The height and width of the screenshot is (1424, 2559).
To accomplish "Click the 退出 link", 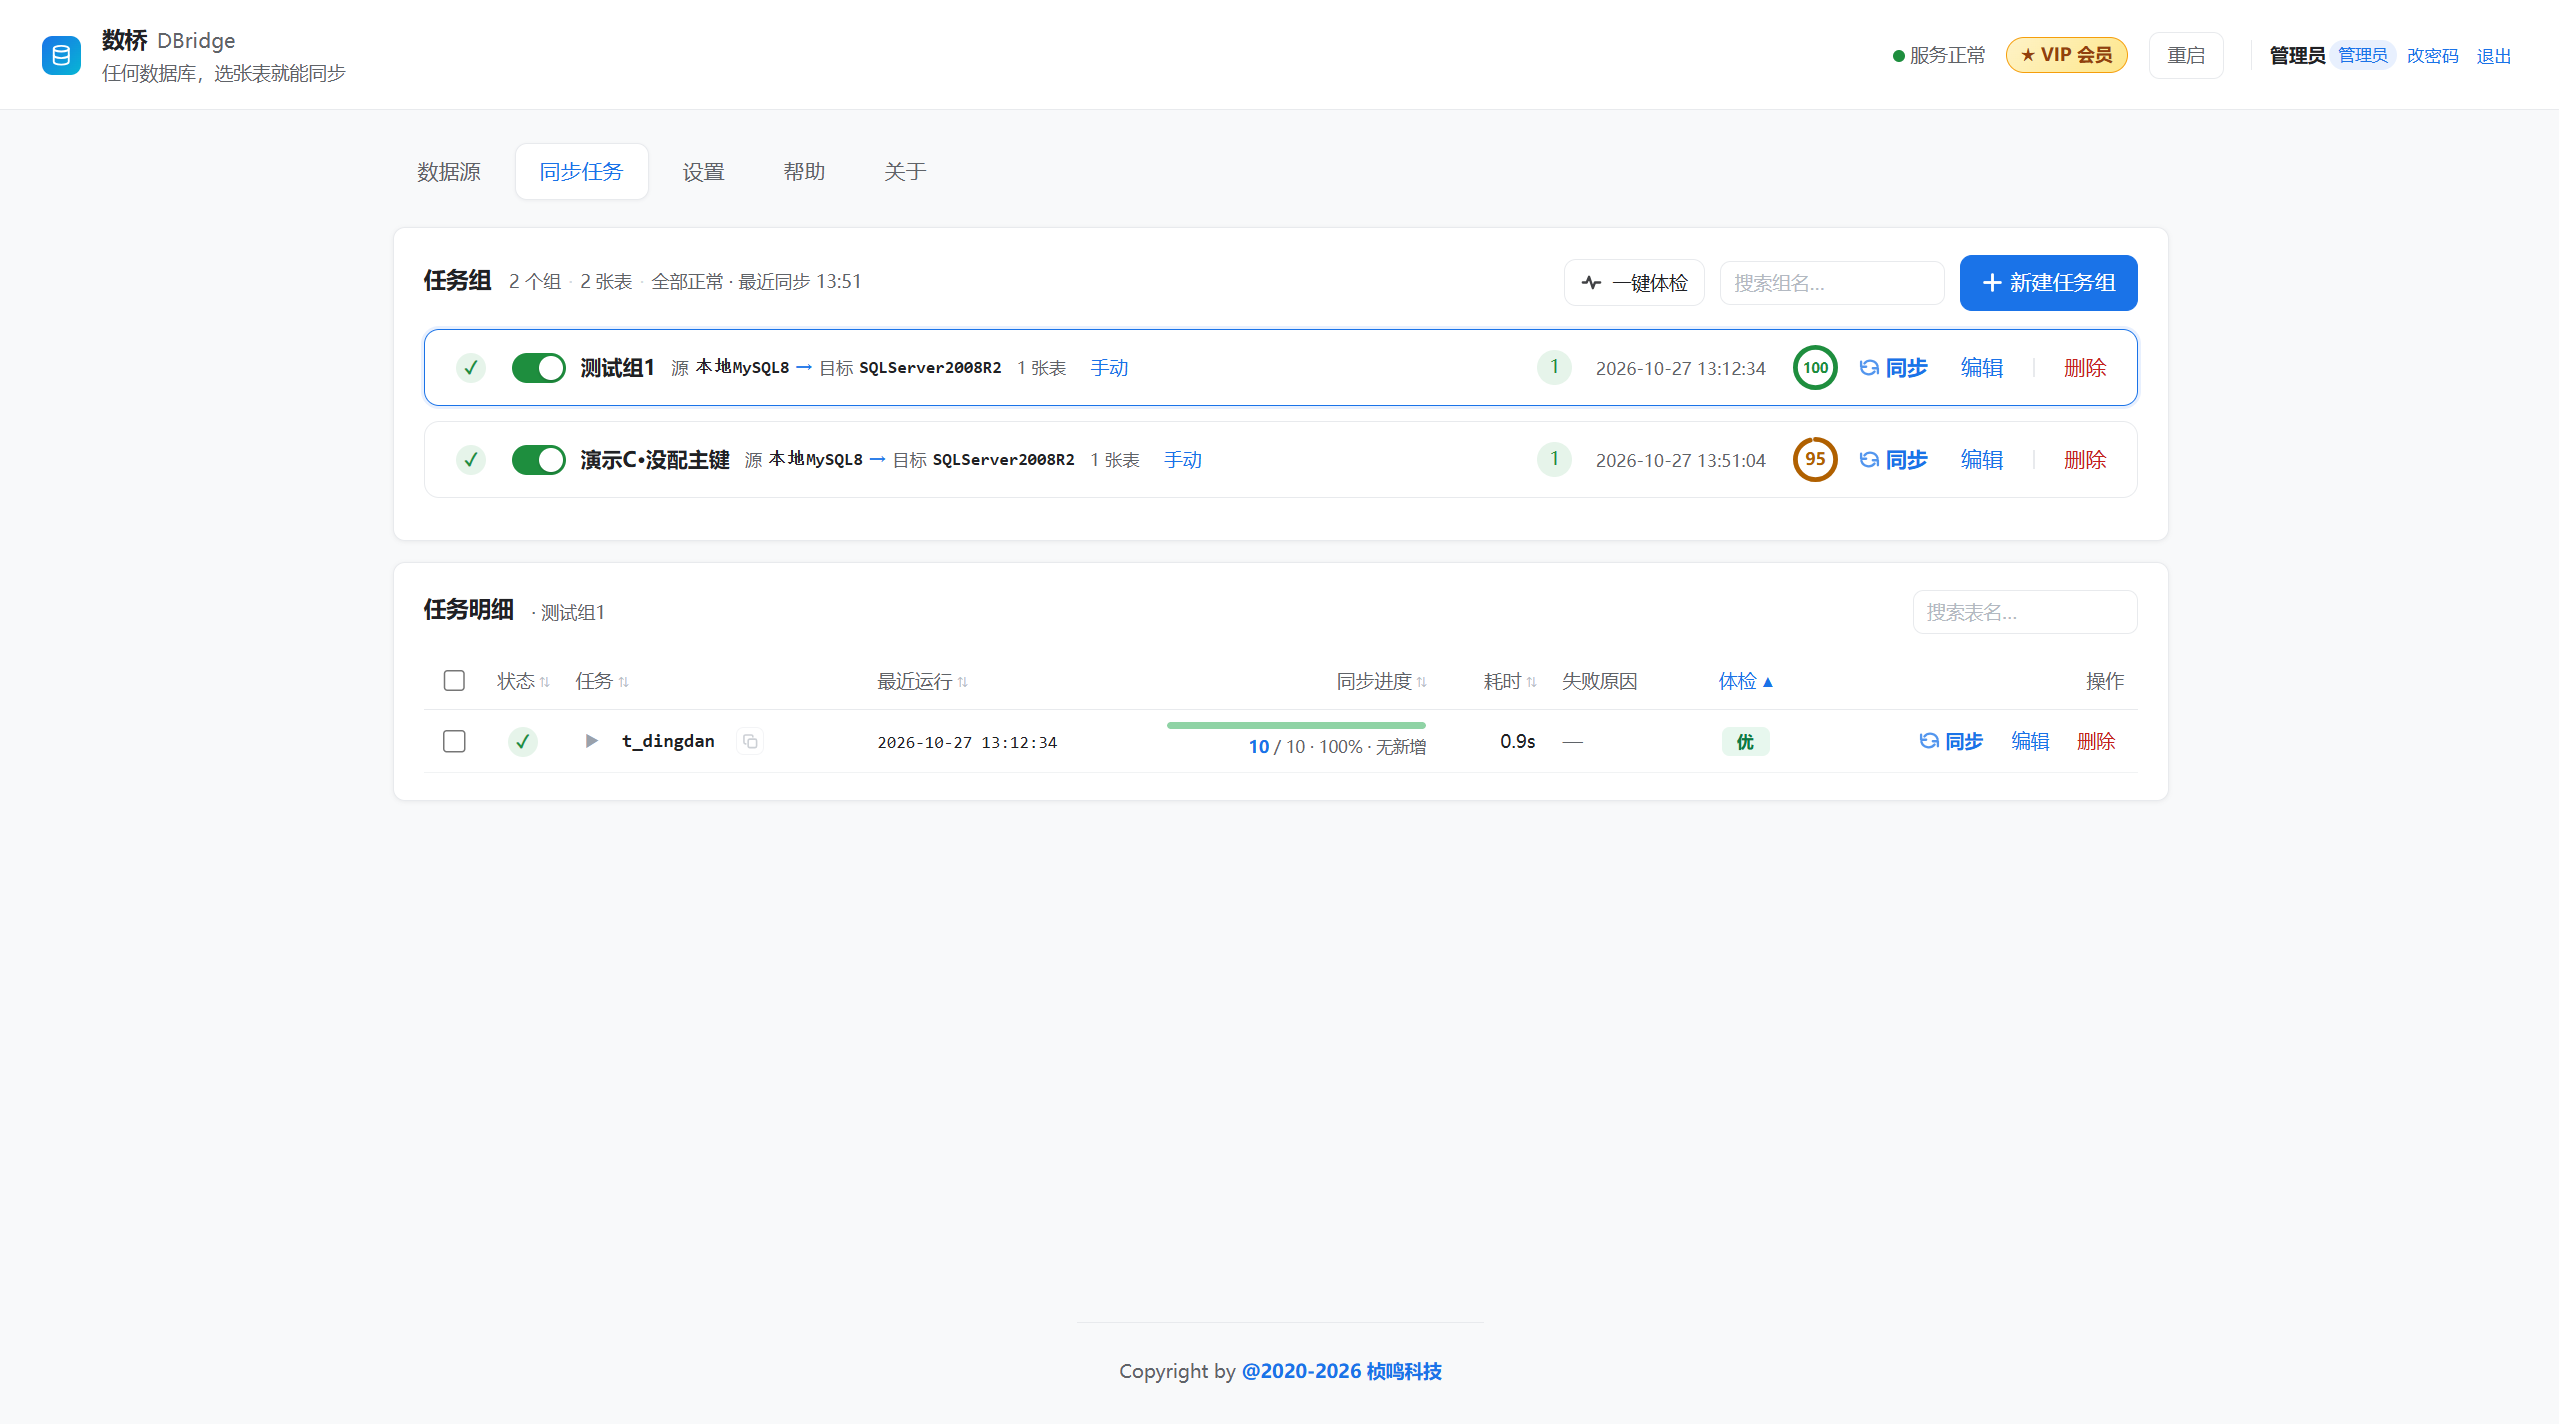I will tap(2493, 56).
